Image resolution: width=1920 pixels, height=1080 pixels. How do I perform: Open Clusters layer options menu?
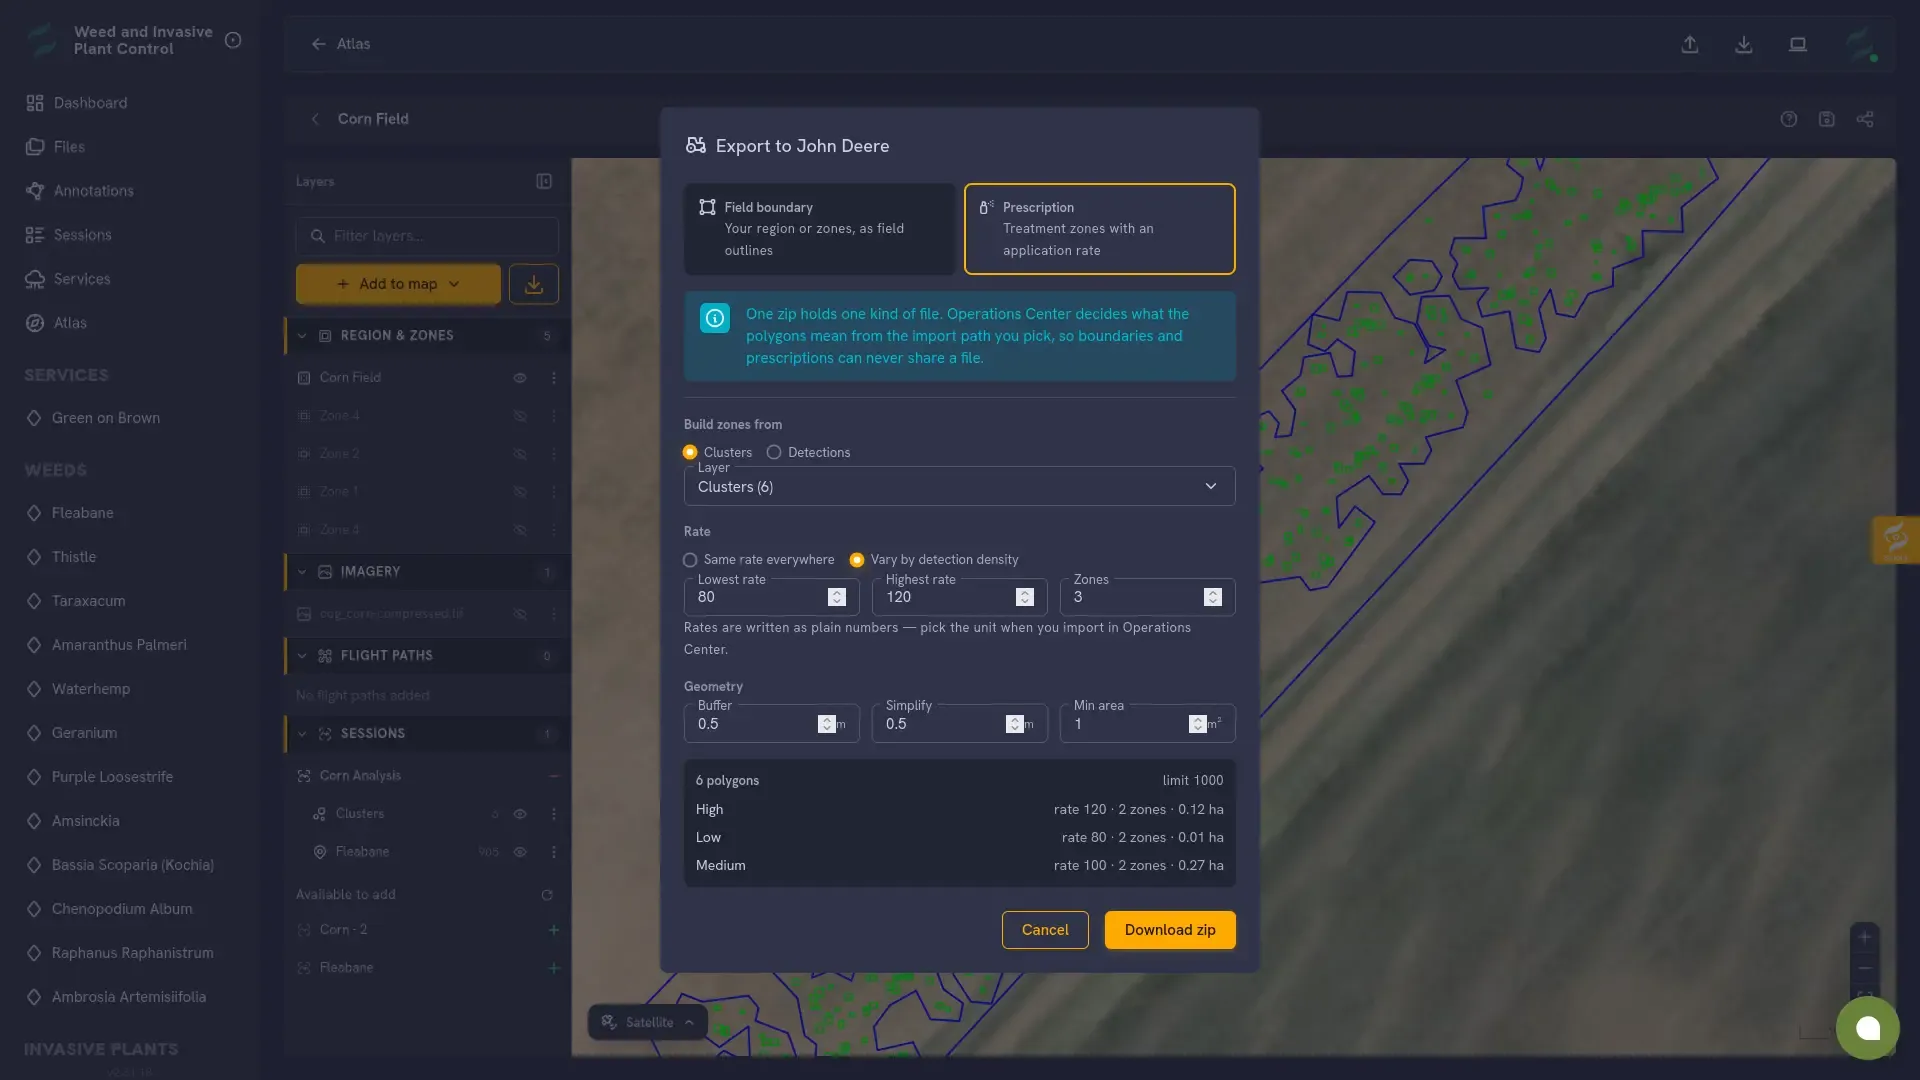tap(554, 814)
